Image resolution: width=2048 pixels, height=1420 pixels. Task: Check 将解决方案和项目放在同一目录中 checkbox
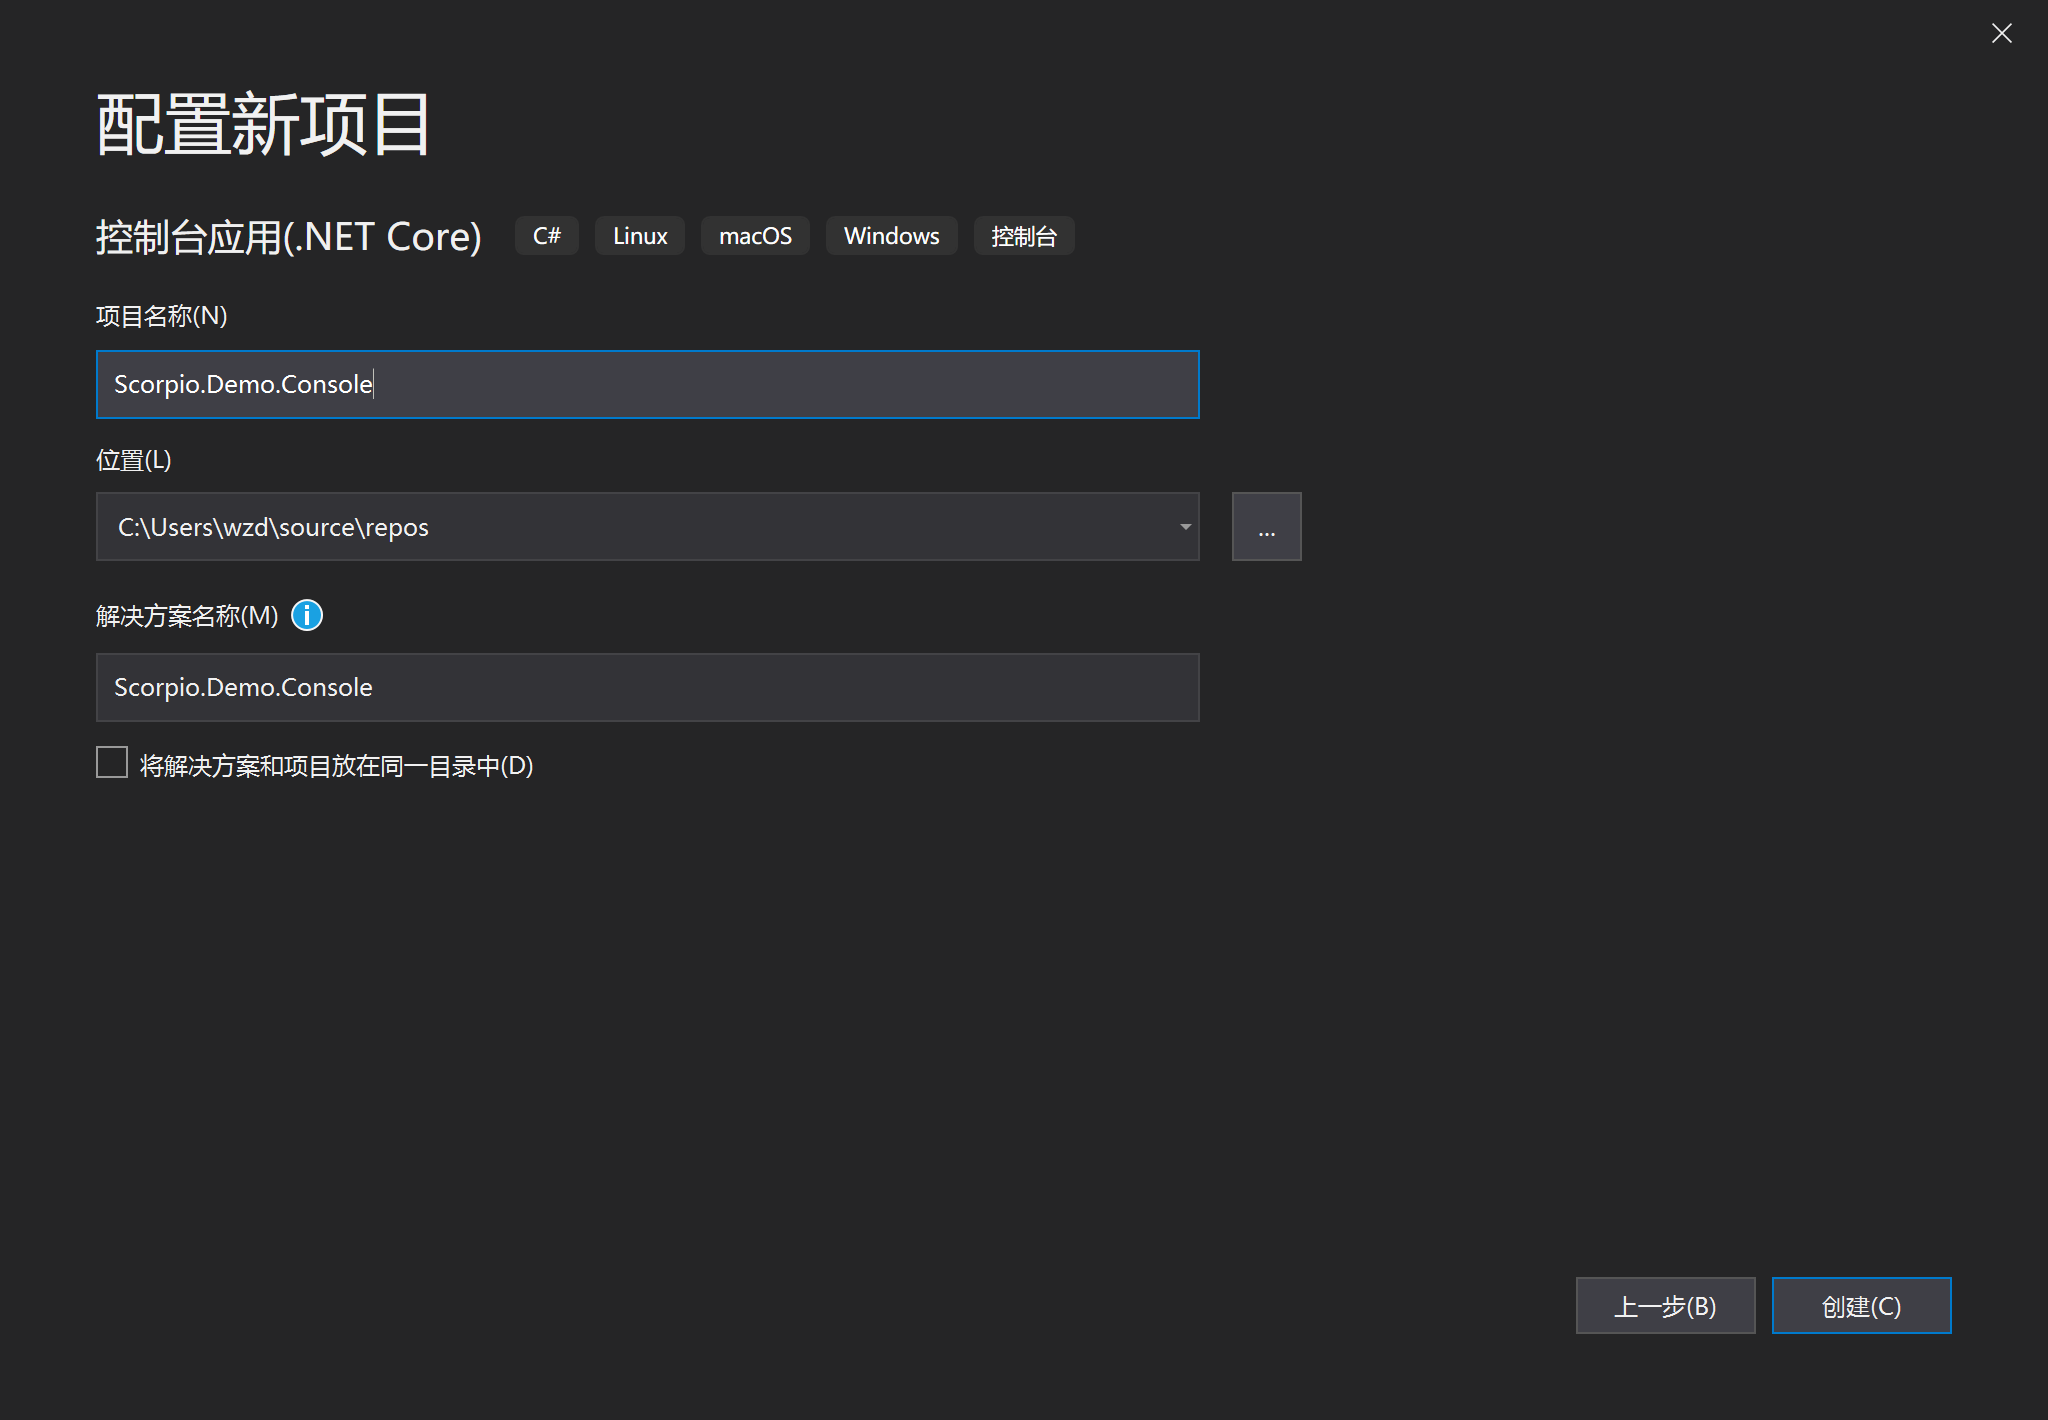point(112,762)
